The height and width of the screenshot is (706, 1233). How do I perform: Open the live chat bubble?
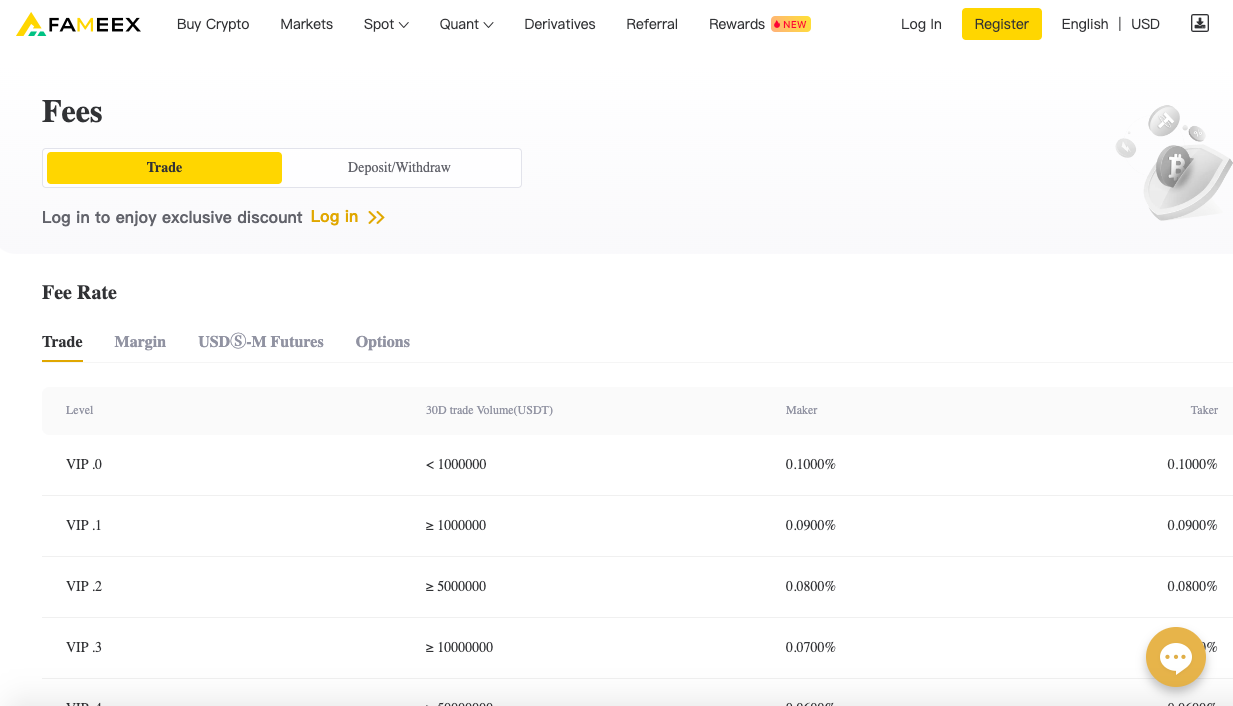point(1176,657)
